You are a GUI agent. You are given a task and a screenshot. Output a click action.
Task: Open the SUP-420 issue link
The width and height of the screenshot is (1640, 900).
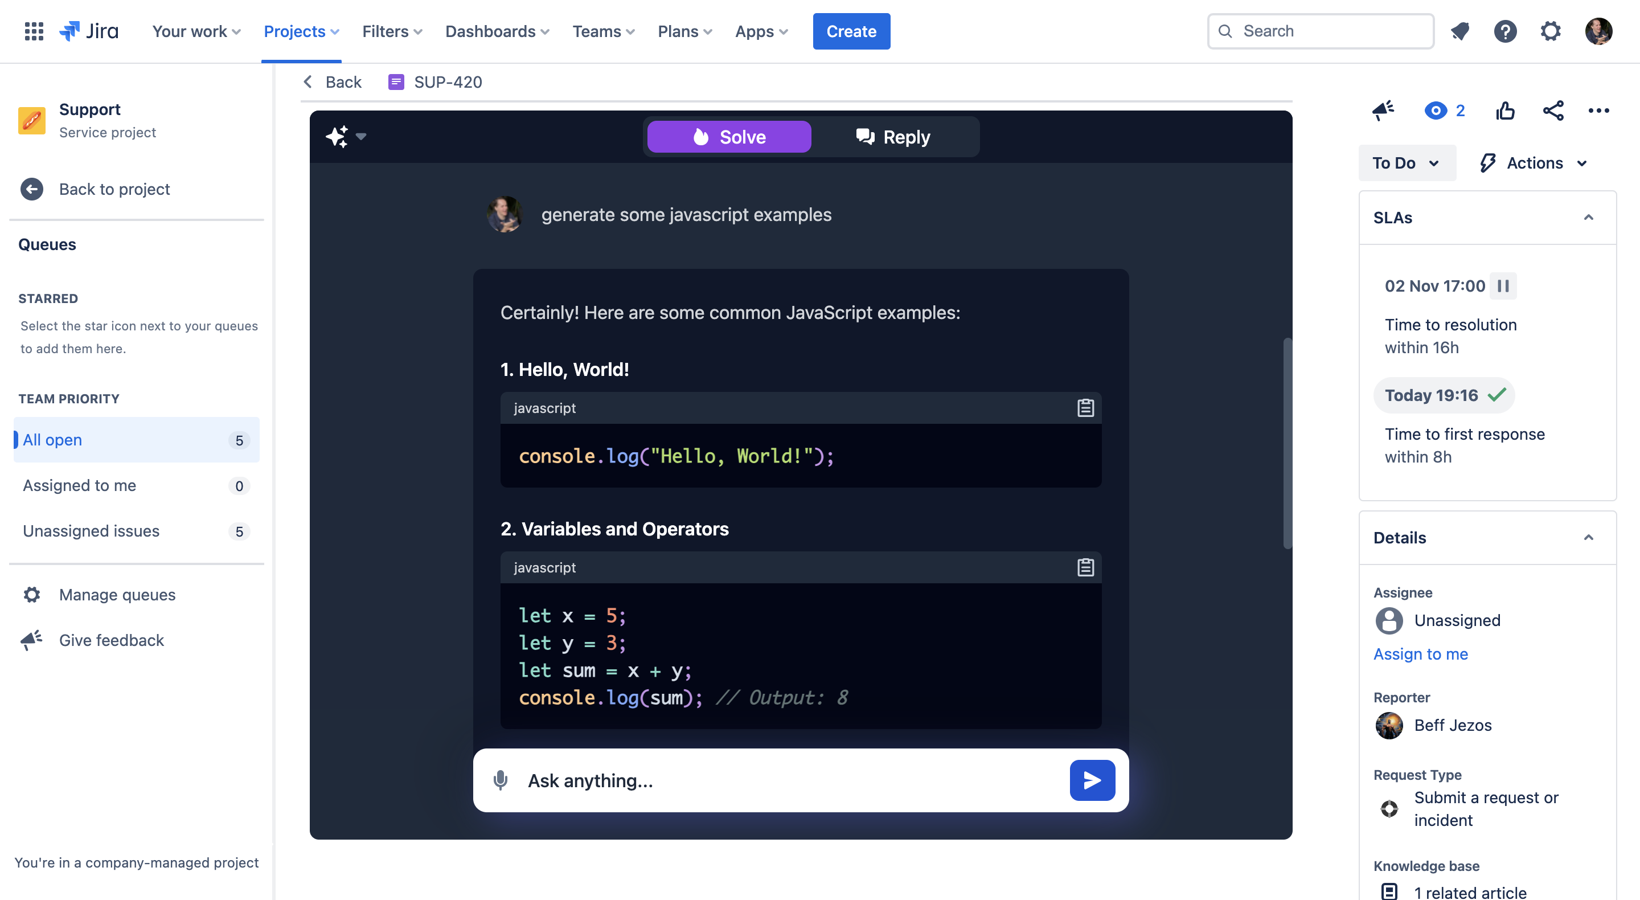click(448, 82)
